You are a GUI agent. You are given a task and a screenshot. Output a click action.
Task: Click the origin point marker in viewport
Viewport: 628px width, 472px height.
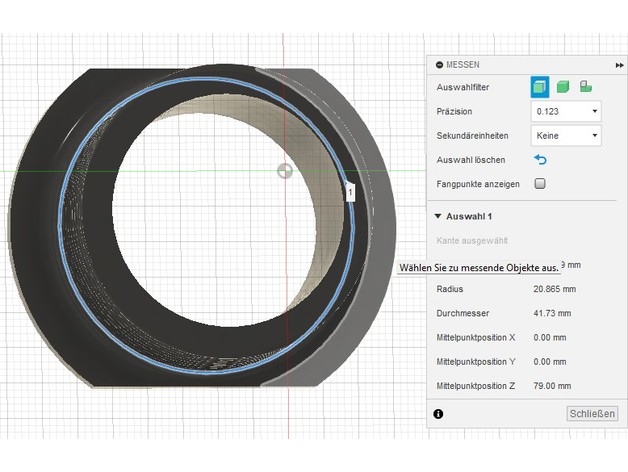284,171
